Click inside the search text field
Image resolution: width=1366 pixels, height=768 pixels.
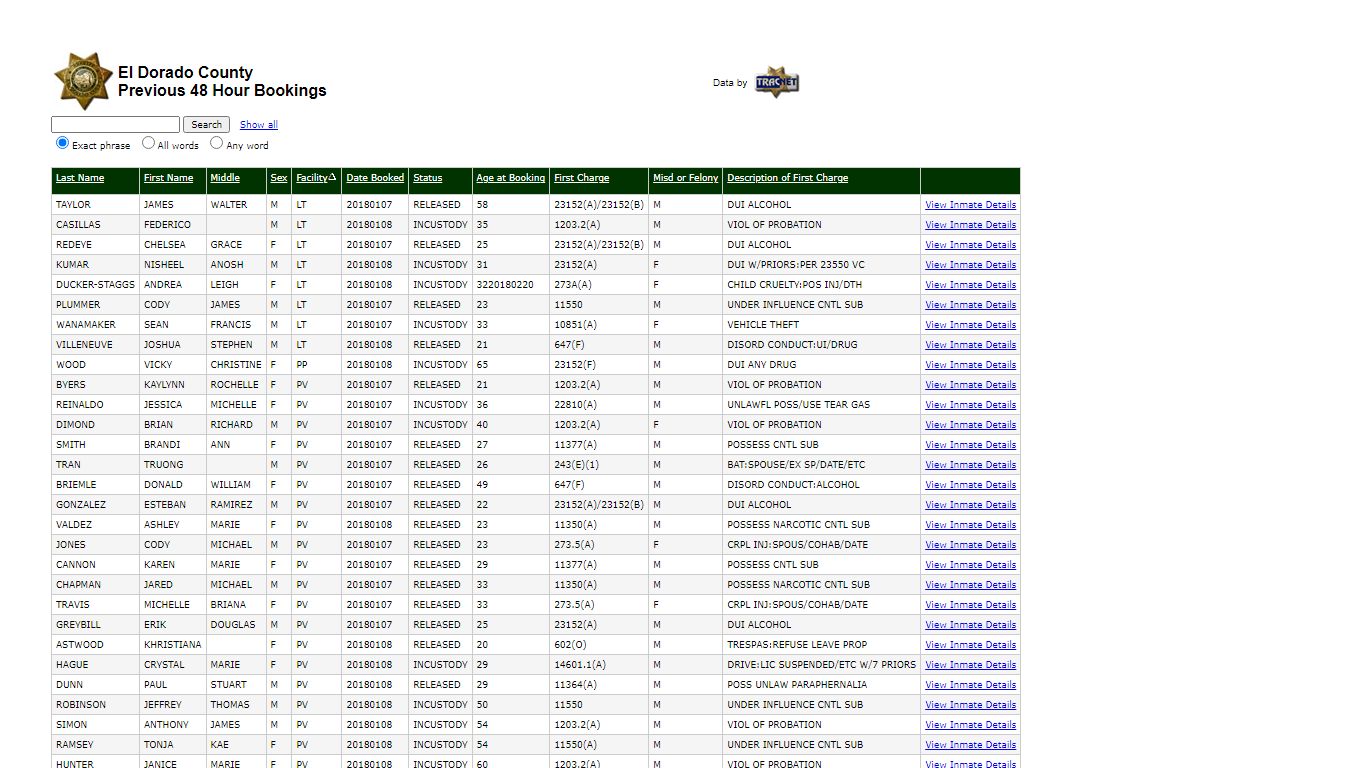pyautogui.click(x=115, y=125)
